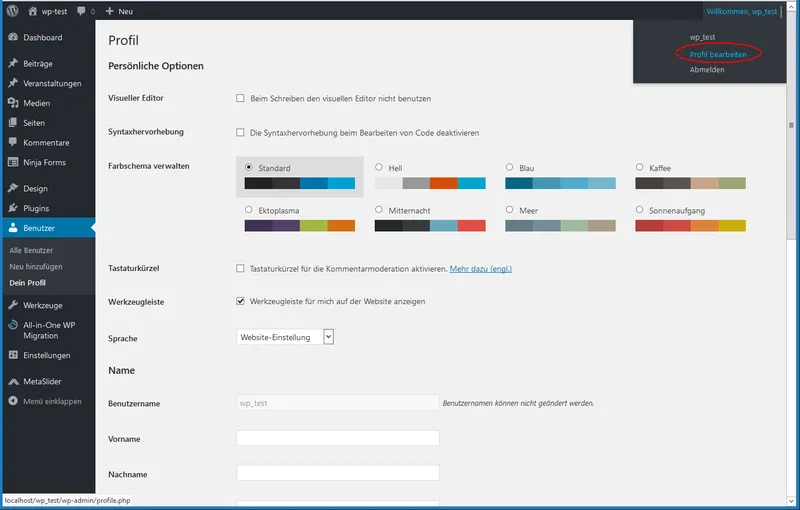Click the Design paintbrush icon
The width and height of the screenshot is (800, 510).
tap(13, 188)
